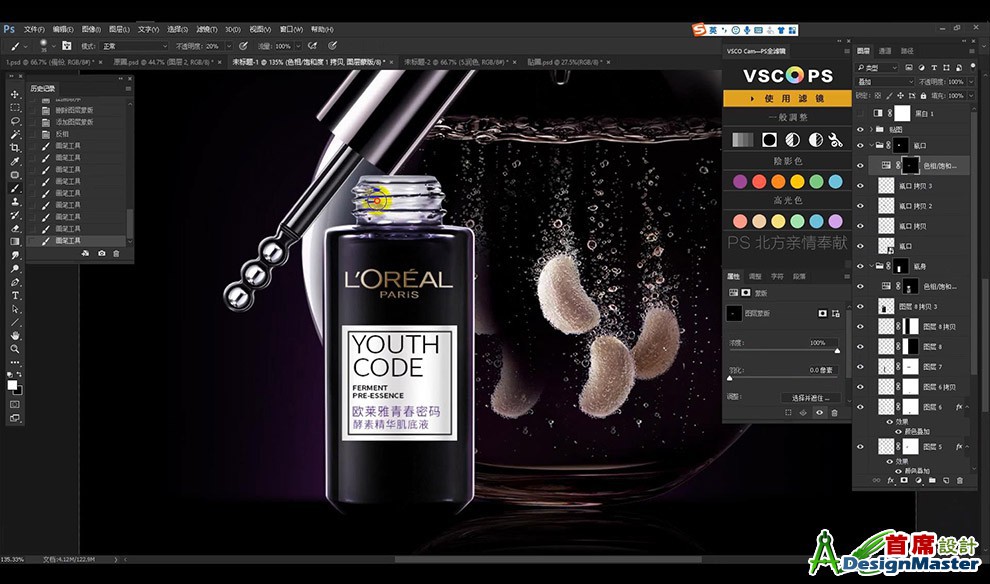Enable airbrush mode in options bar
Screen dimensions: 990x584
point(312,46)
